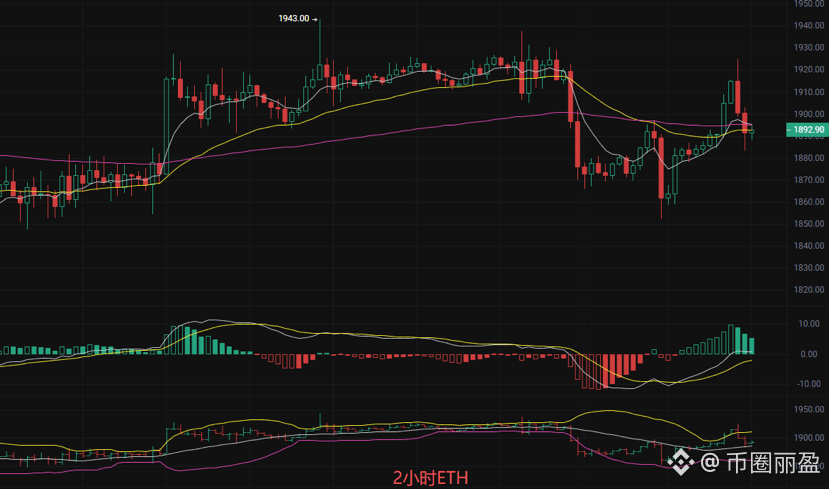Click the 1920.00 price axis label
Screen dimensions: 829x489
[x=809, y=69]
